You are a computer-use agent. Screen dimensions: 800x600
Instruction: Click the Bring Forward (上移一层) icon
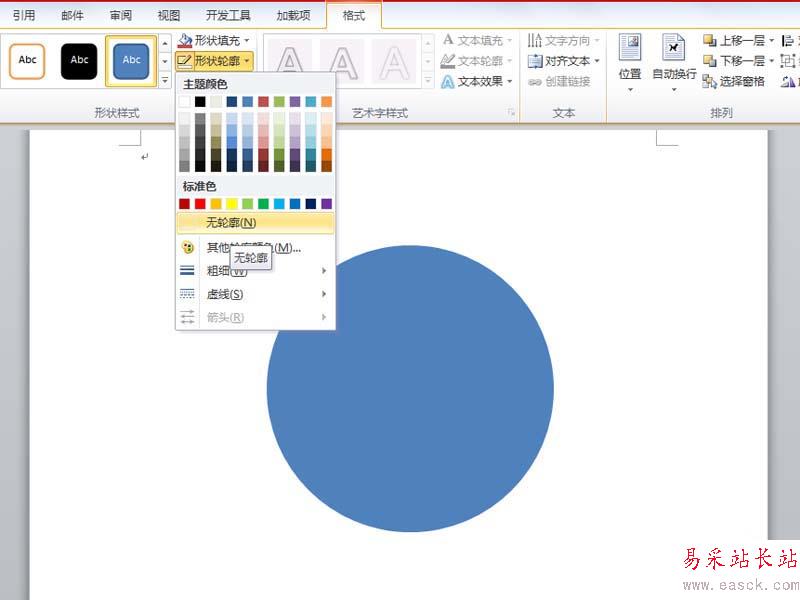(x=709, y=40)
